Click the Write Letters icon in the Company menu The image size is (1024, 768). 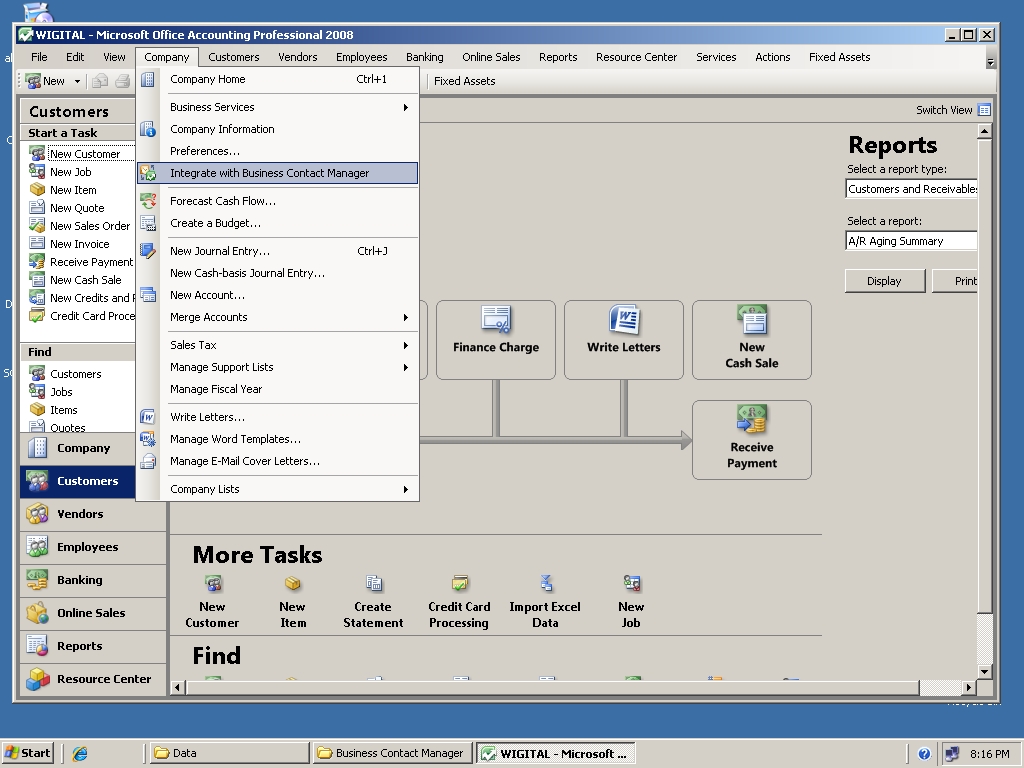coord(148,417)
